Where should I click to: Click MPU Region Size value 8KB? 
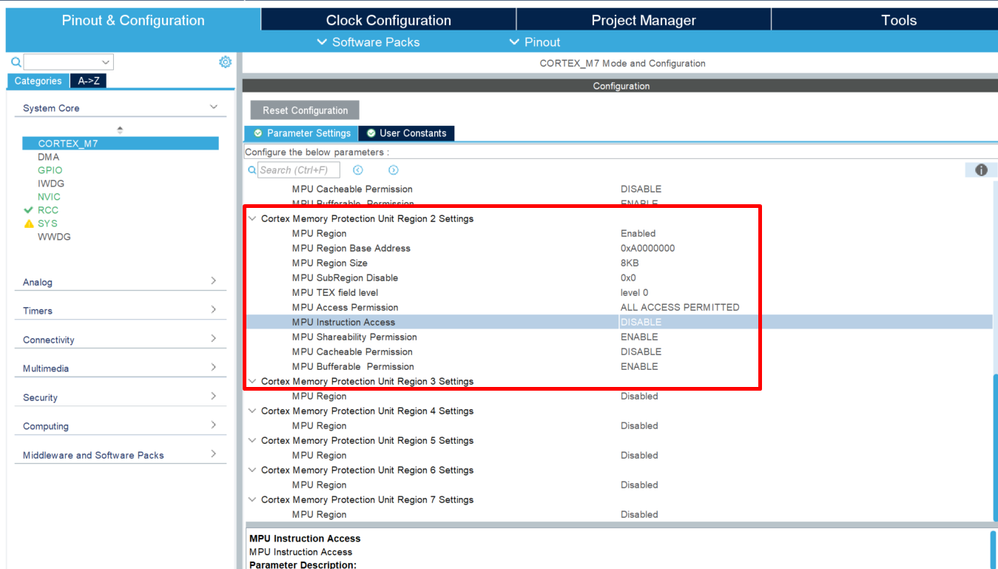pos(629,263)
